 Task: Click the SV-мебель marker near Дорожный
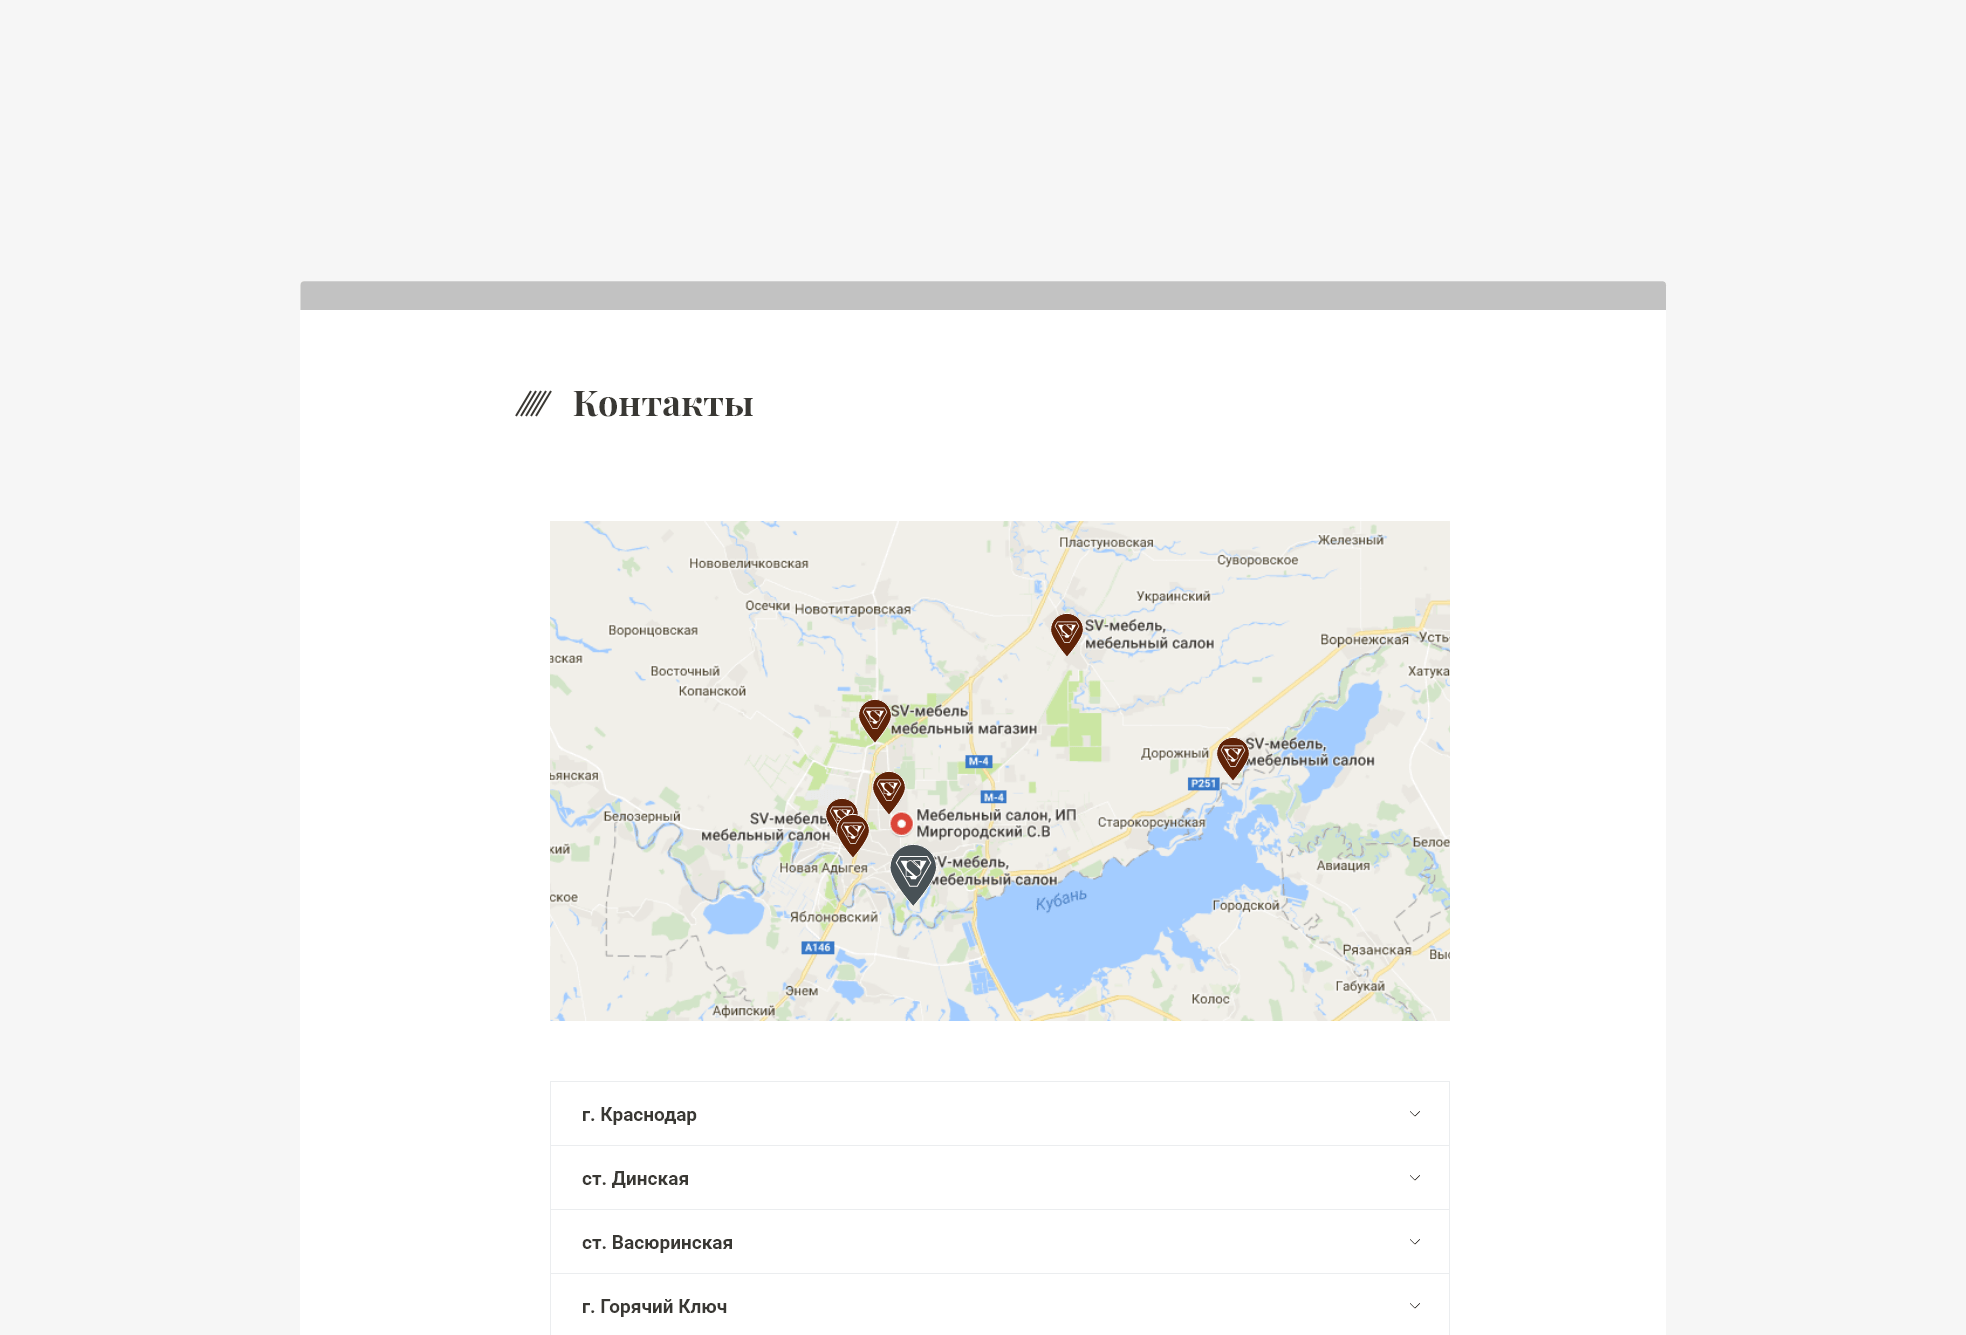click(1233, 758)
